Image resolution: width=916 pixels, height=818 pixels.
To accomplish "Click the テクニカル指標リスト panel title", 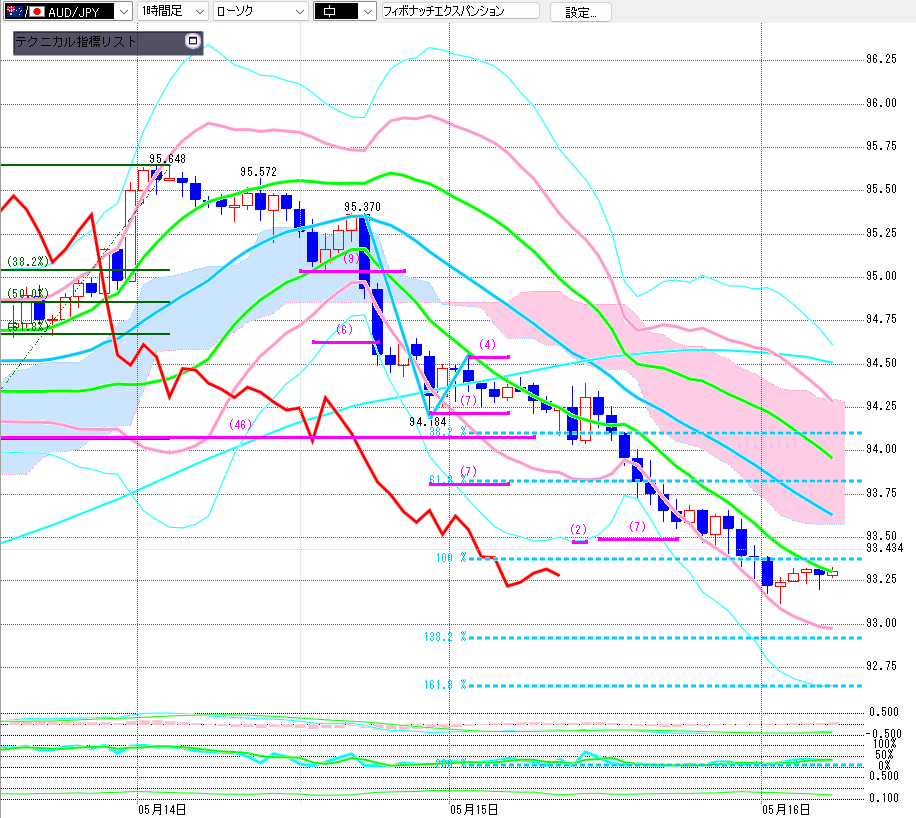I will (75, 41).
